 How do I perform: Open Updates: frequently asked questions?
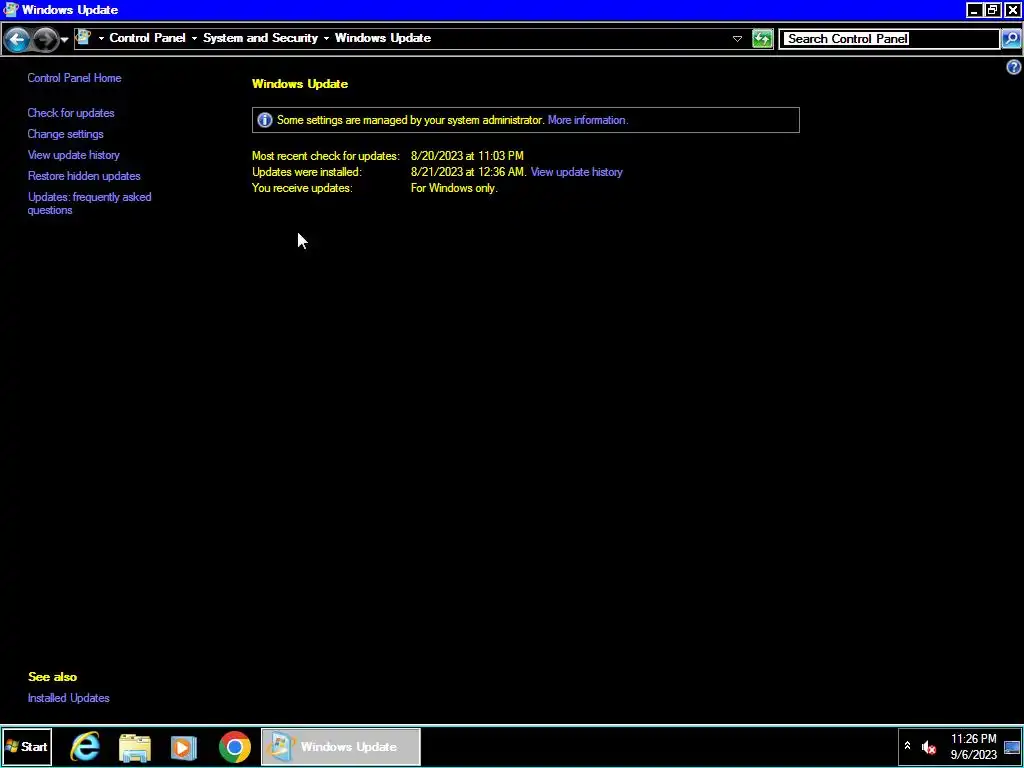tap(89, 203)
